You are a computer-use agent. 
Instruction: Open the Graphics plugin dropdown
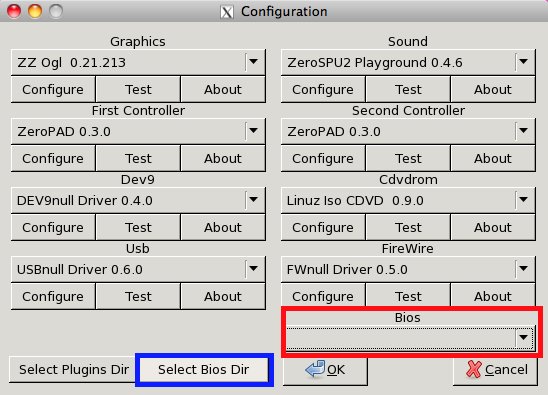pos(138,62)
